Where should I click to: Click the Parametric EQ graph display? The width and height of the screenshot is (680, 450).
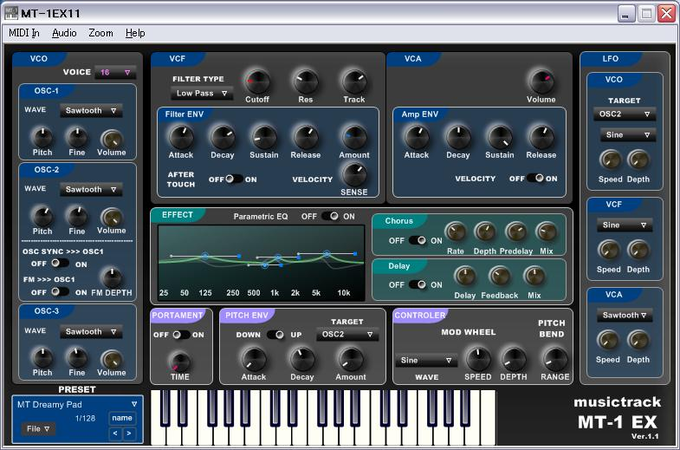coord(261,262)
